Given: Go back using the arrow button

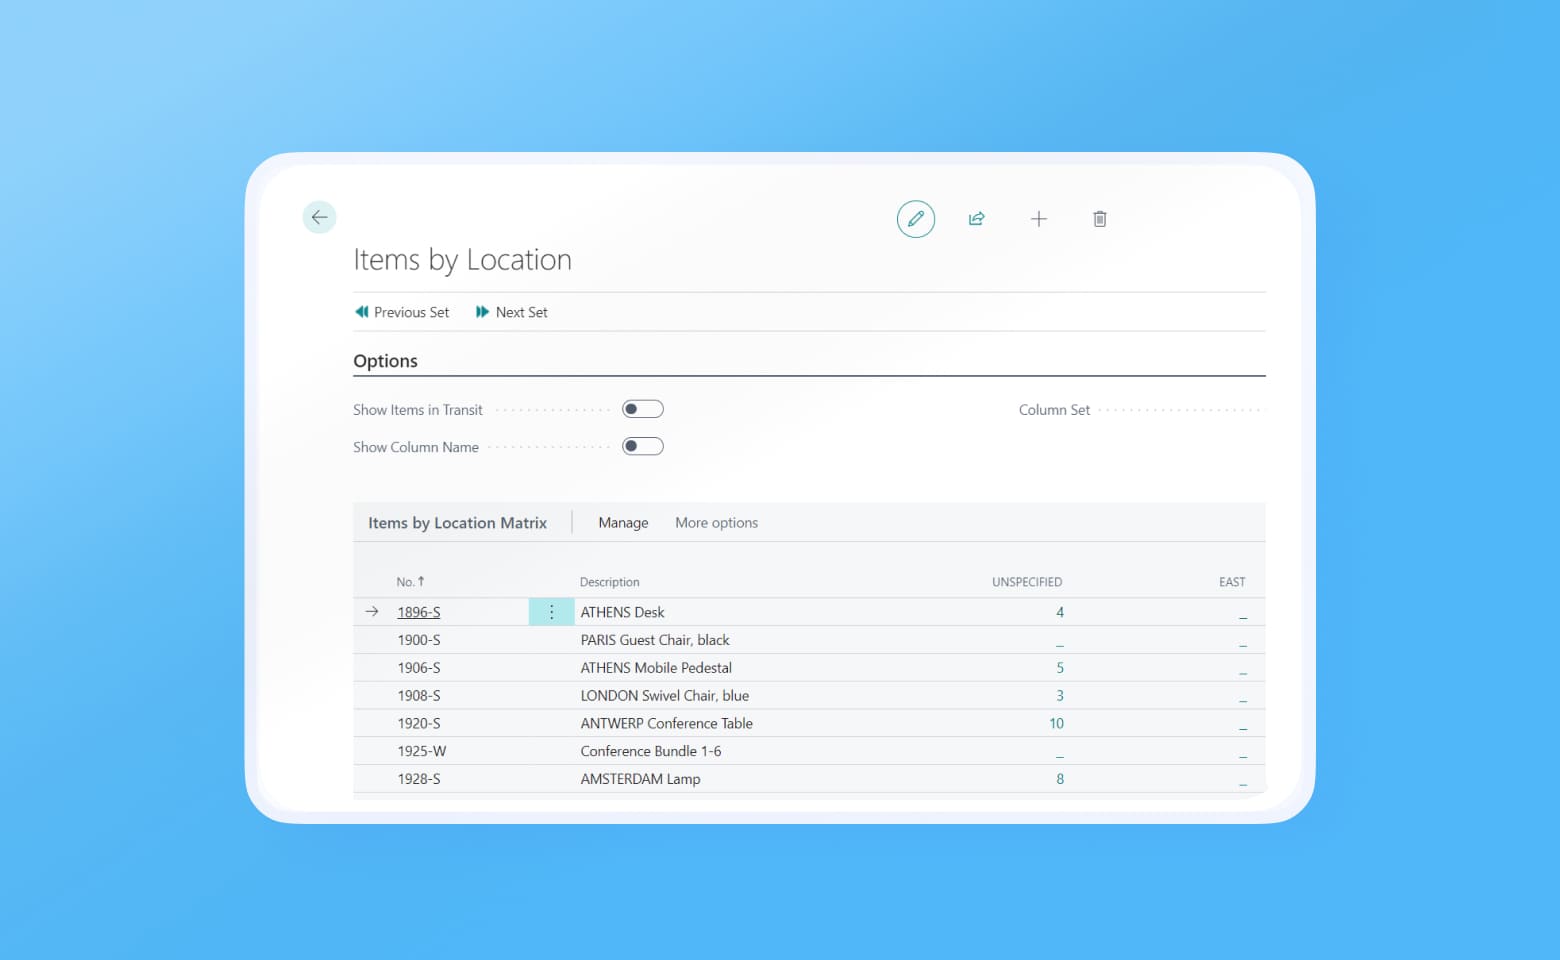Looking at the screenshot, I should pos(319,217).
